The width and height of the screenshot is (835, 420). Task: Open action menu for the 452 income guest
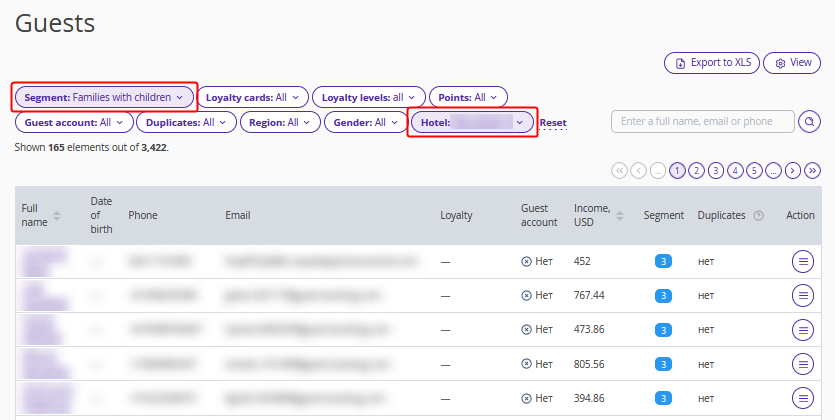click(x=802, y=261)
